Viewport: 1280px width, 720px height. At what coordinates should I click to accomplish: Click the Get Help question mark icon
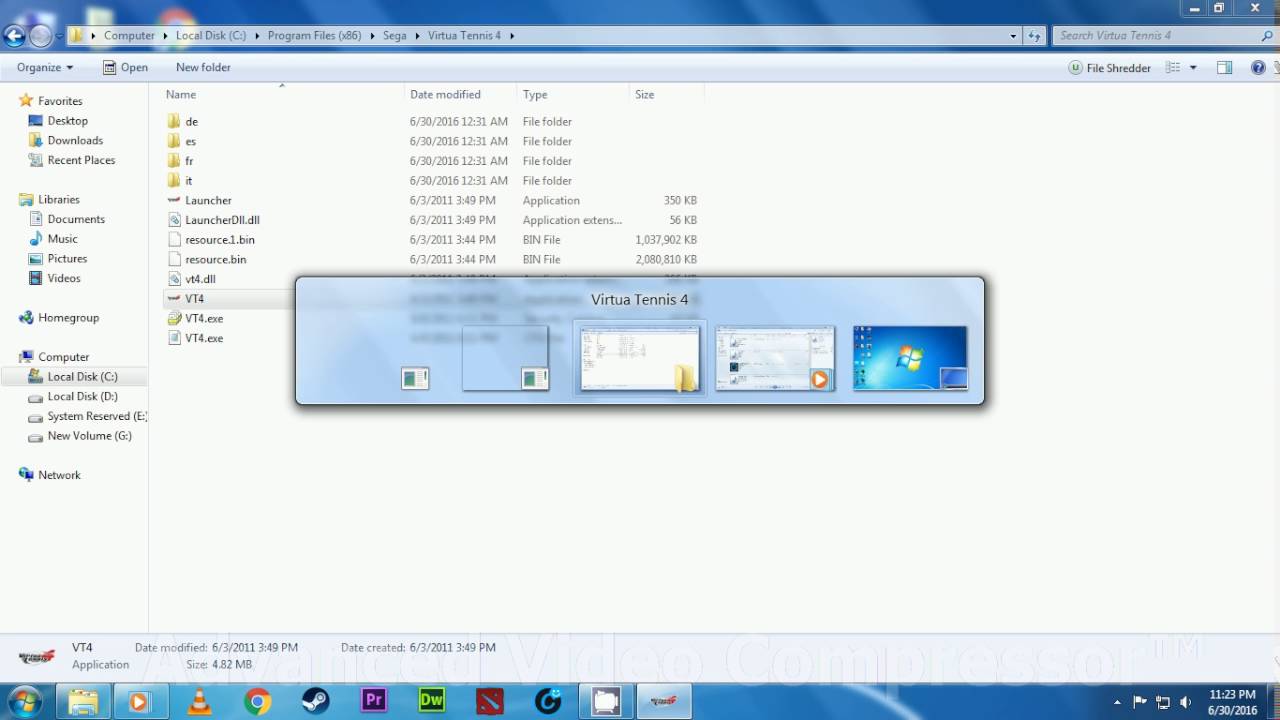(x=1258, y=67)
